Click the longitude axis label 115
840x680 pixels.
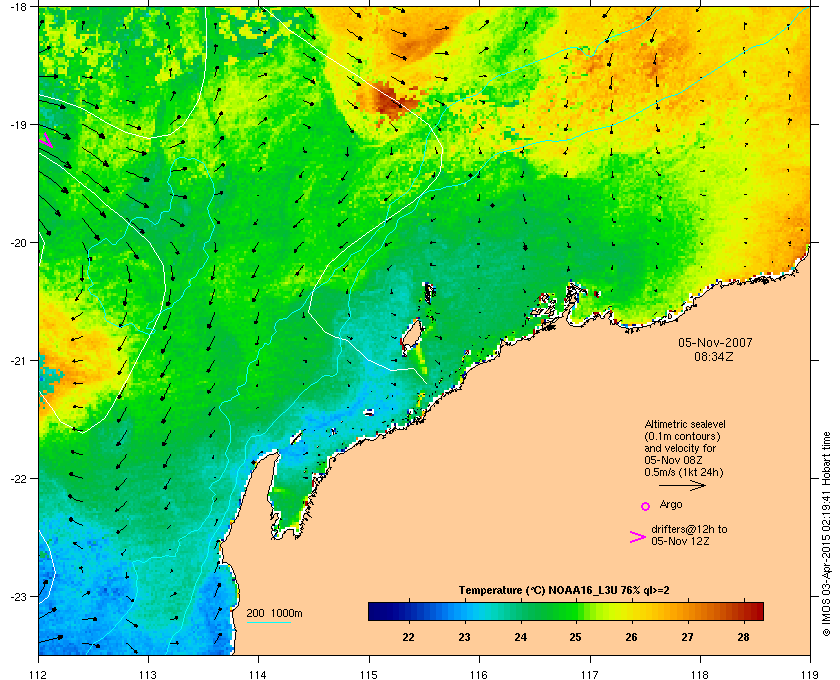369,674
